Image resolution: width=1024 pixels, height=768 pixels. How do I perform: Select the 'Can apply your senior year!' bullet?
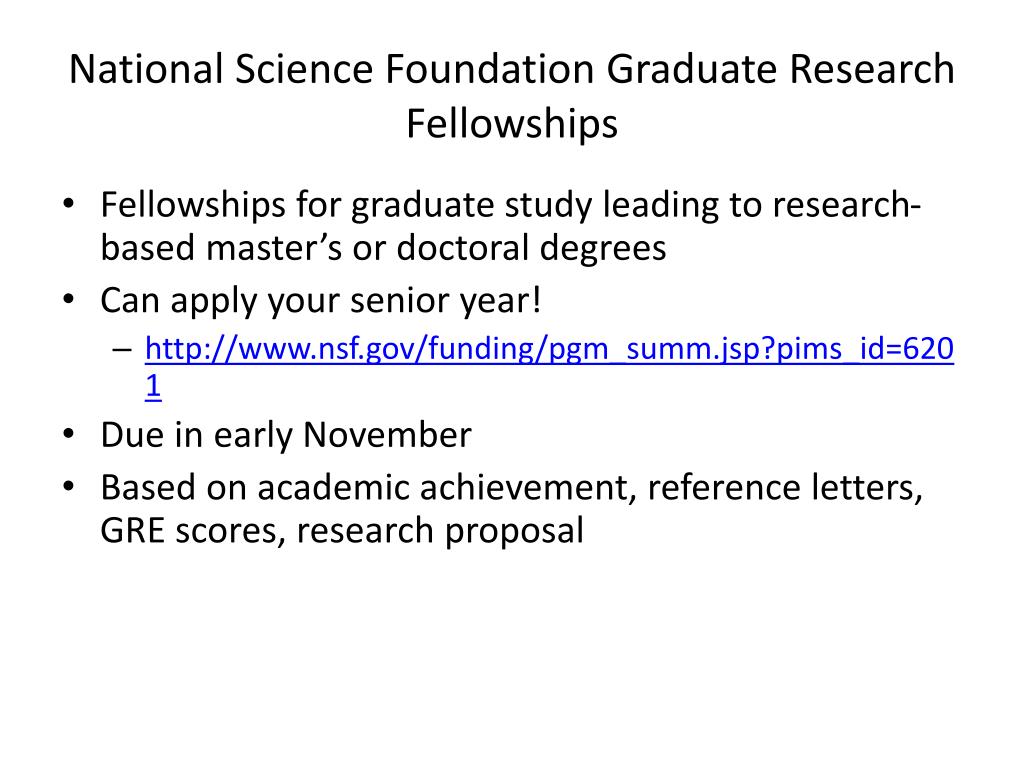[x=321, y=301]
